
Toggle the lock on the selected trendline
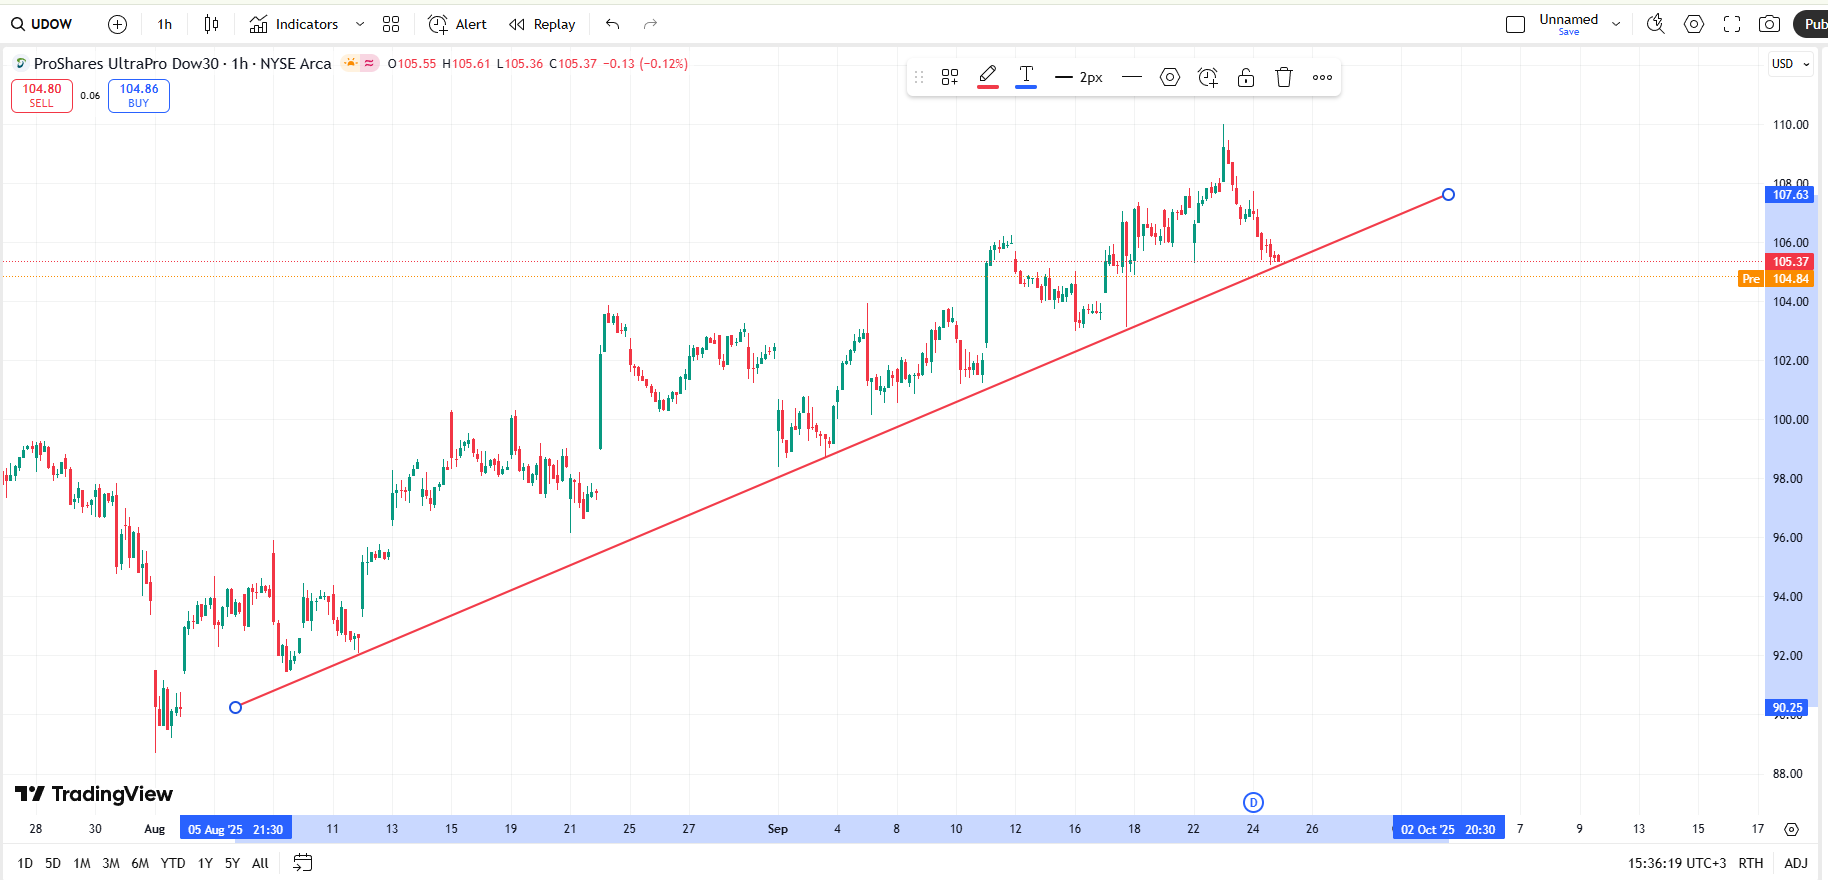tap(1246, 77)
